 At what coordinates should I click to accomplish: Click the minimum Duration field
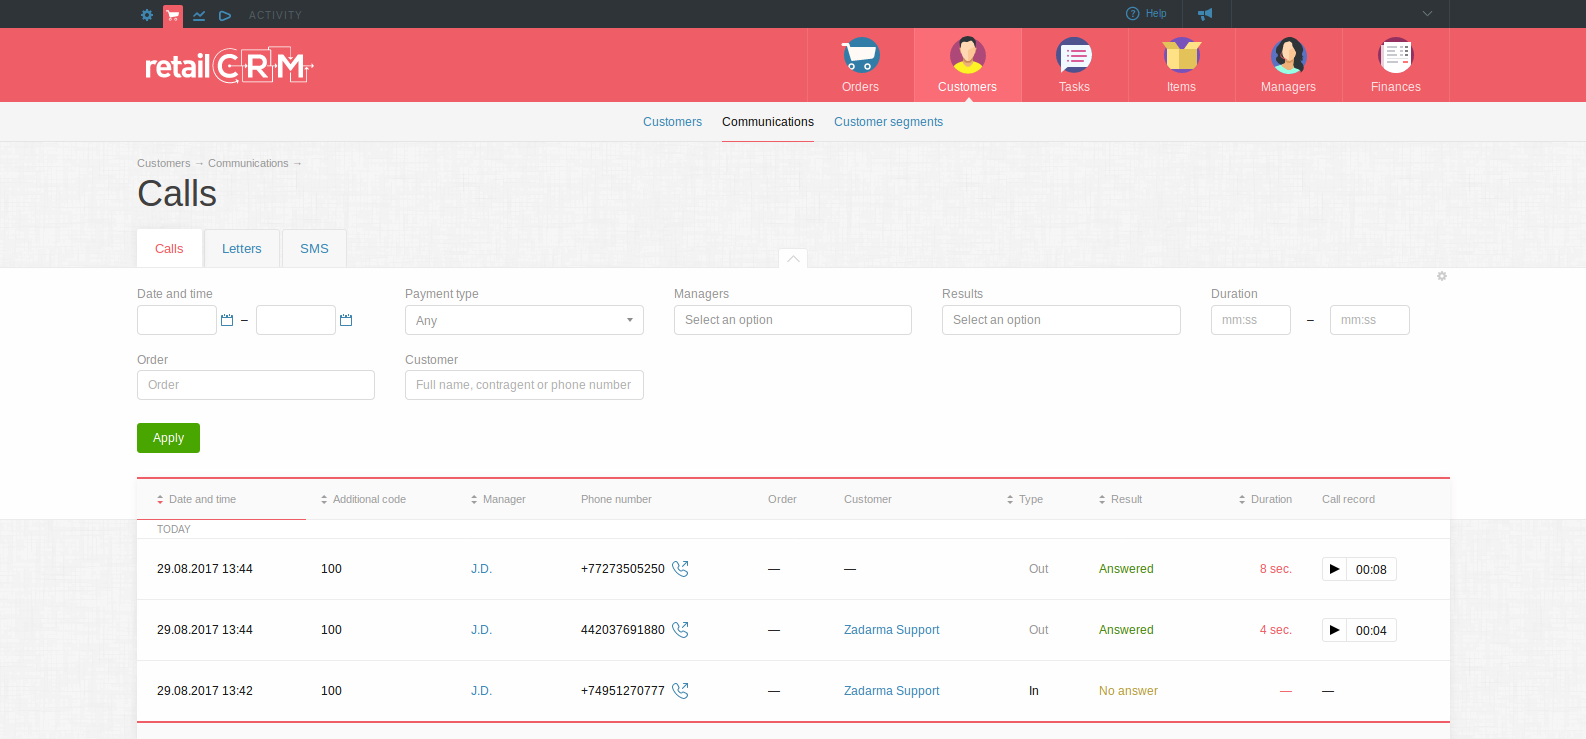[x=1251, y=320]
